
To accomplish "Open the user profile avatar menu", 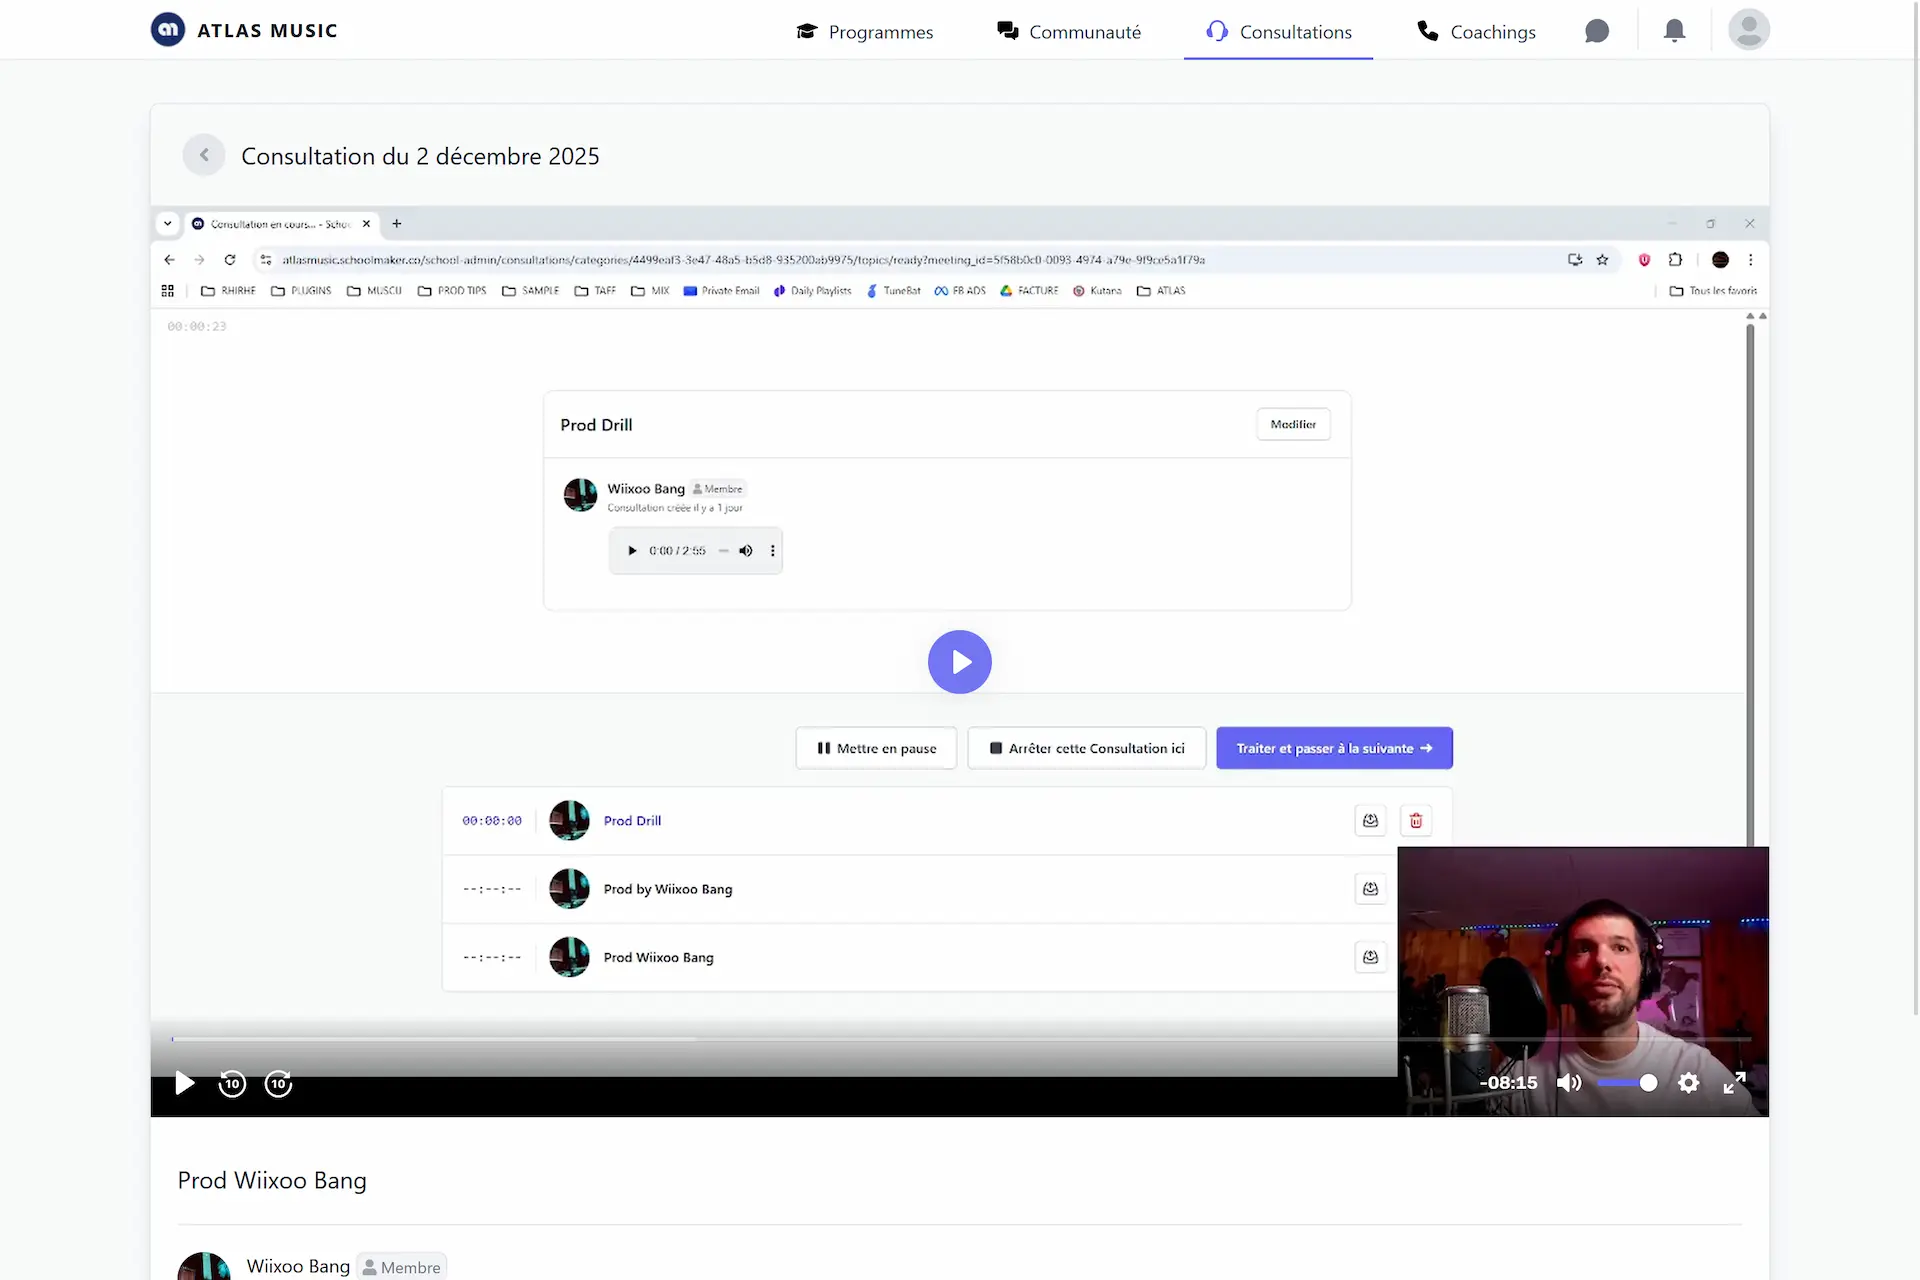I will pos(1748,30).
